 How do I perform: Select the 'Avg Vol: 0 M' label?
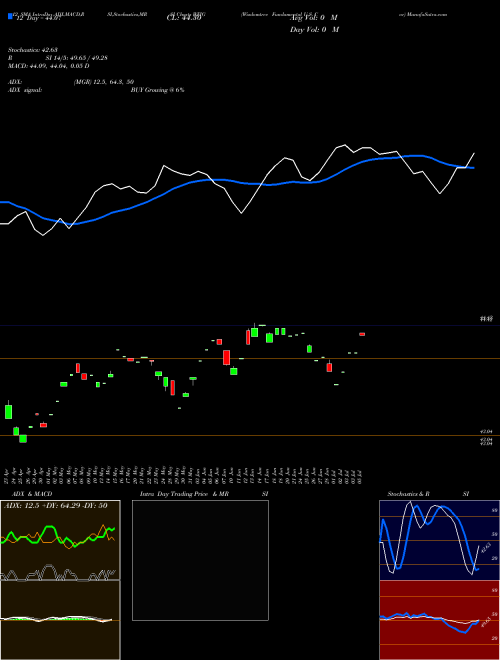tap(314, 18)
